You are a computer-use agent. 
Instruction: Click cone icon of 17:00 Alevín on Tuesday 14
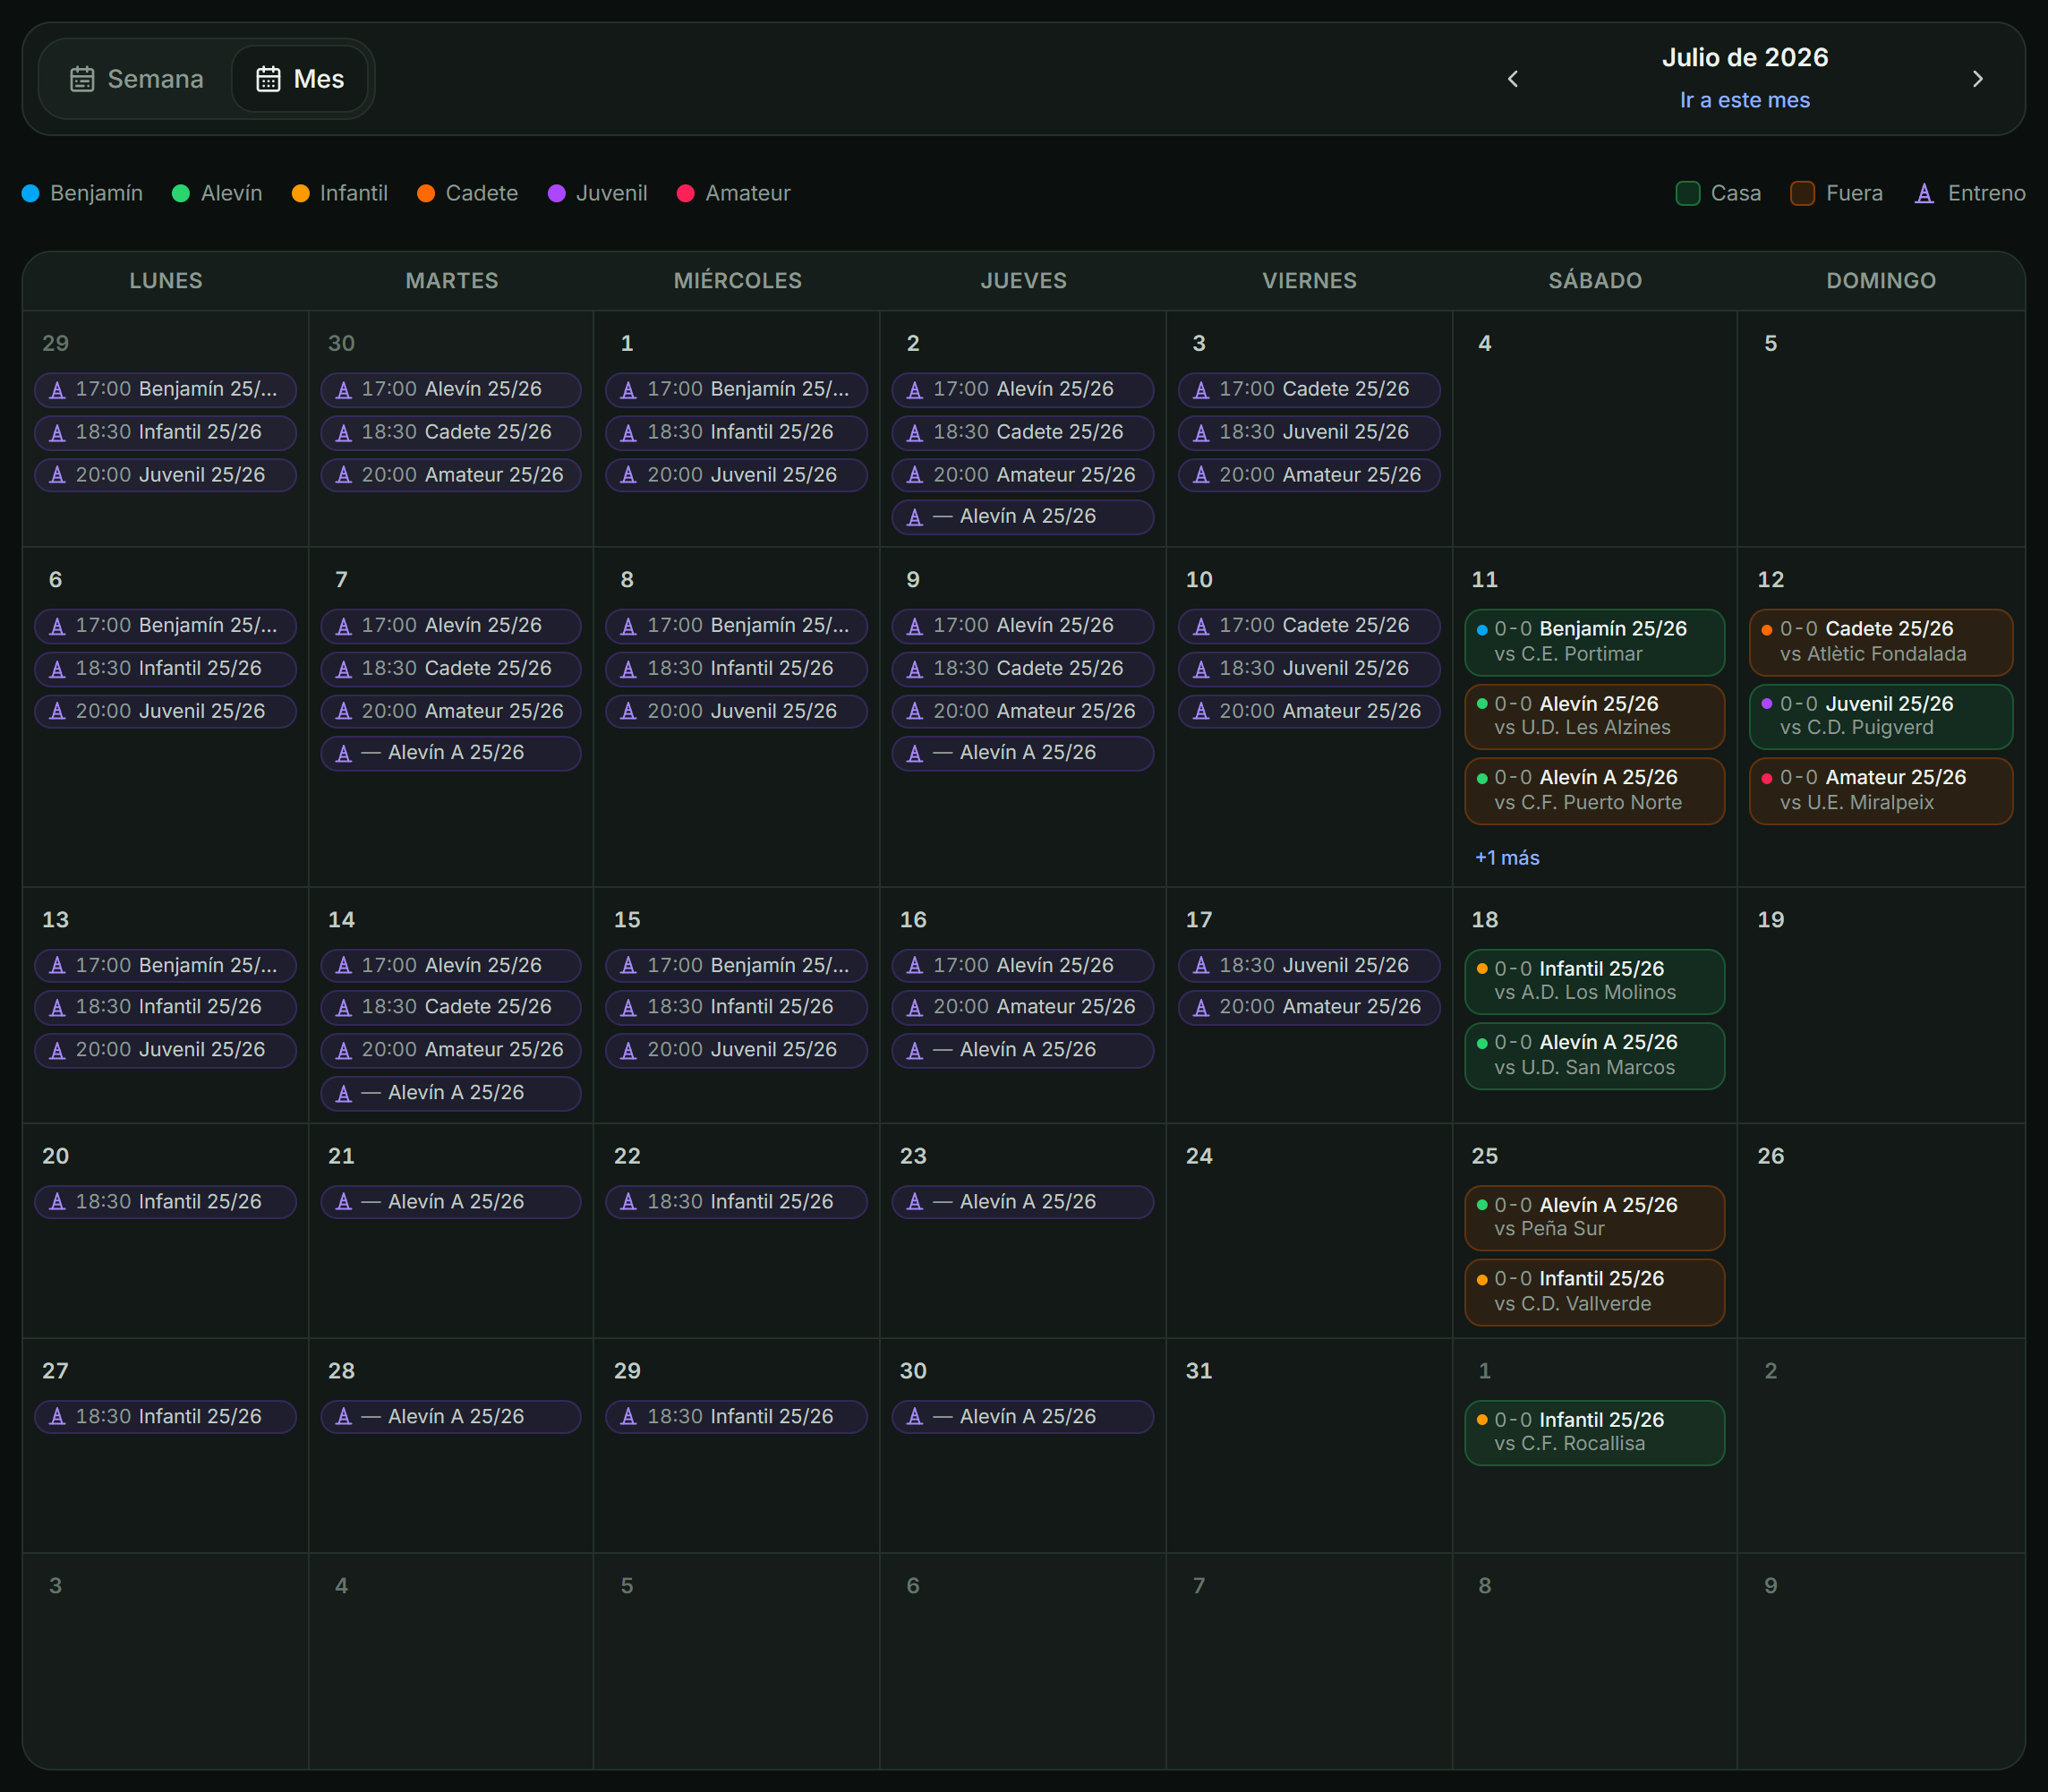(x=344, y=966)
